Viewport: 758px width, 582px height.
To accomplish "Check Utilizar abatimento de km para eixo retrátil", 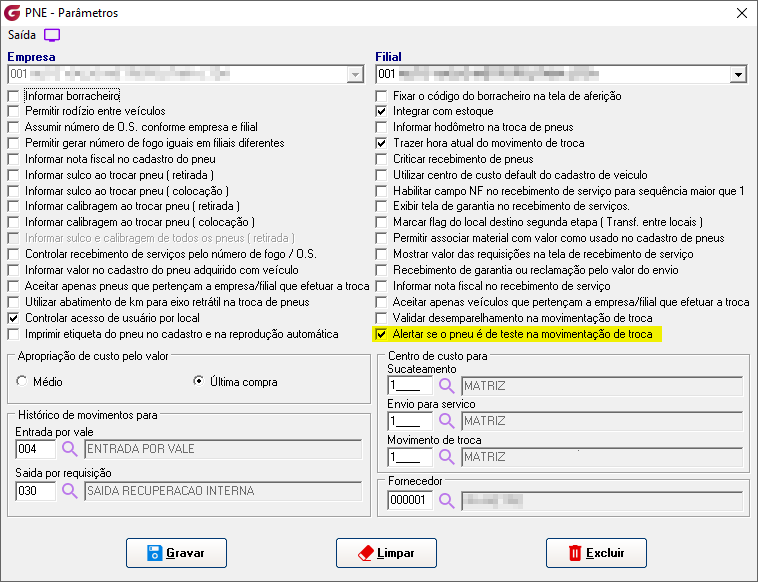I will tap(14, 303).
